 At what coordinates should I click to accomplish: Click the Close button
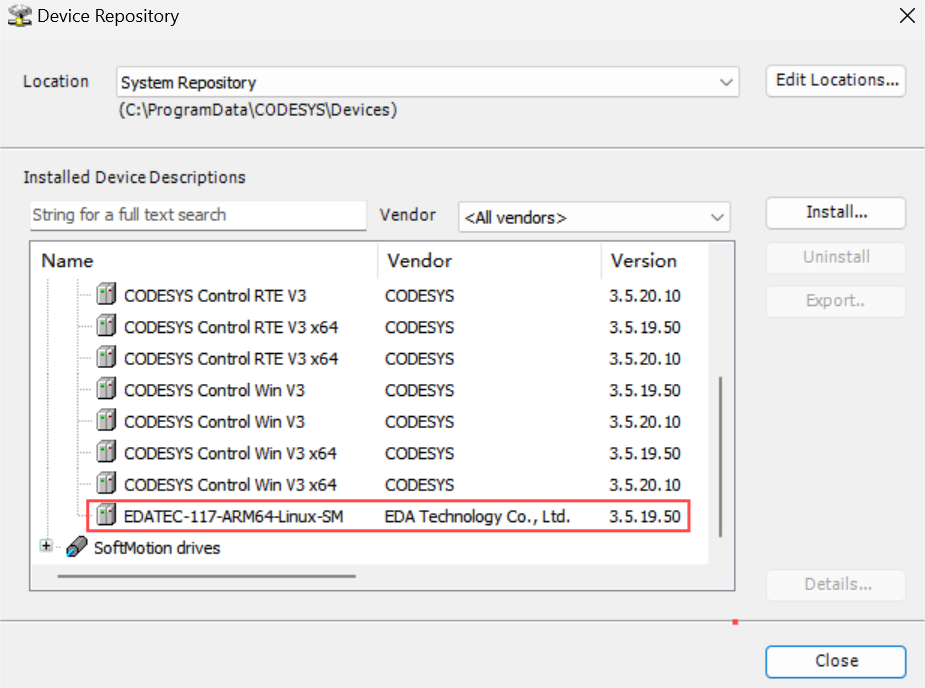tap(836, 661)
